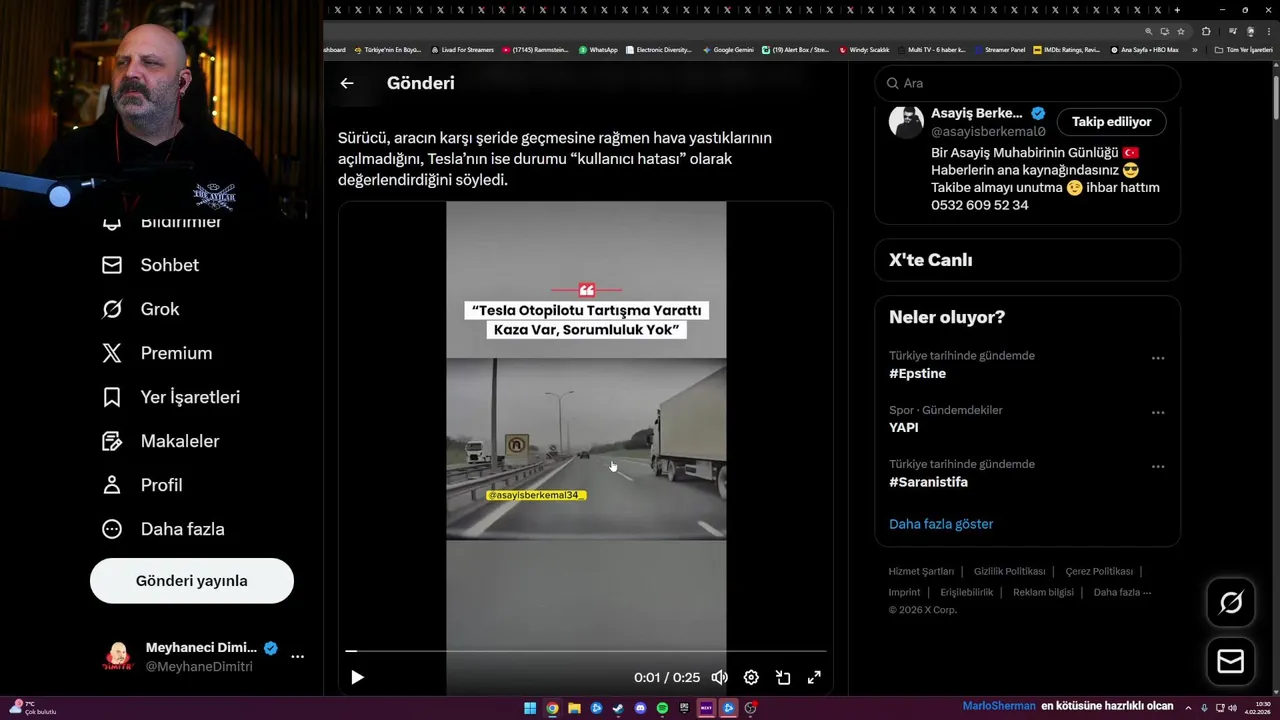Viewport: 1280px width, 720px height.
Task: Open Çerez Politikası footer link
Action: 1099,571
